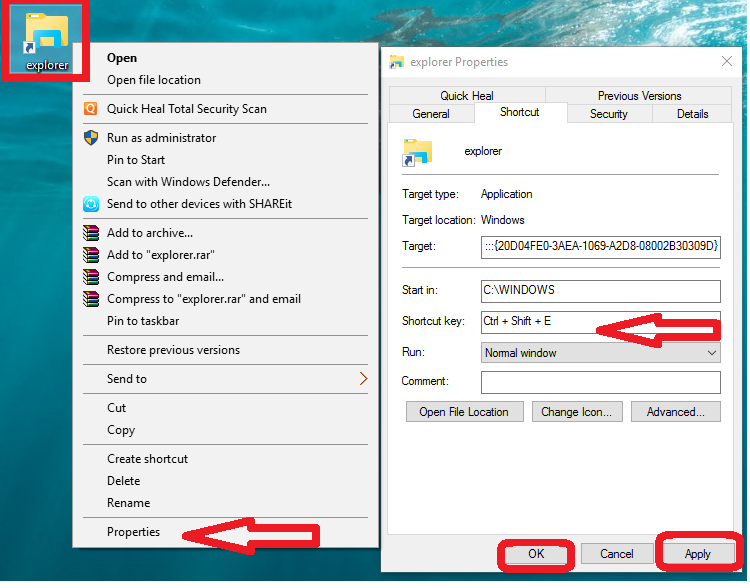Screen dimensions: 750x588
Task: Click the Properties dialog title bar icon
Action: 397,62
